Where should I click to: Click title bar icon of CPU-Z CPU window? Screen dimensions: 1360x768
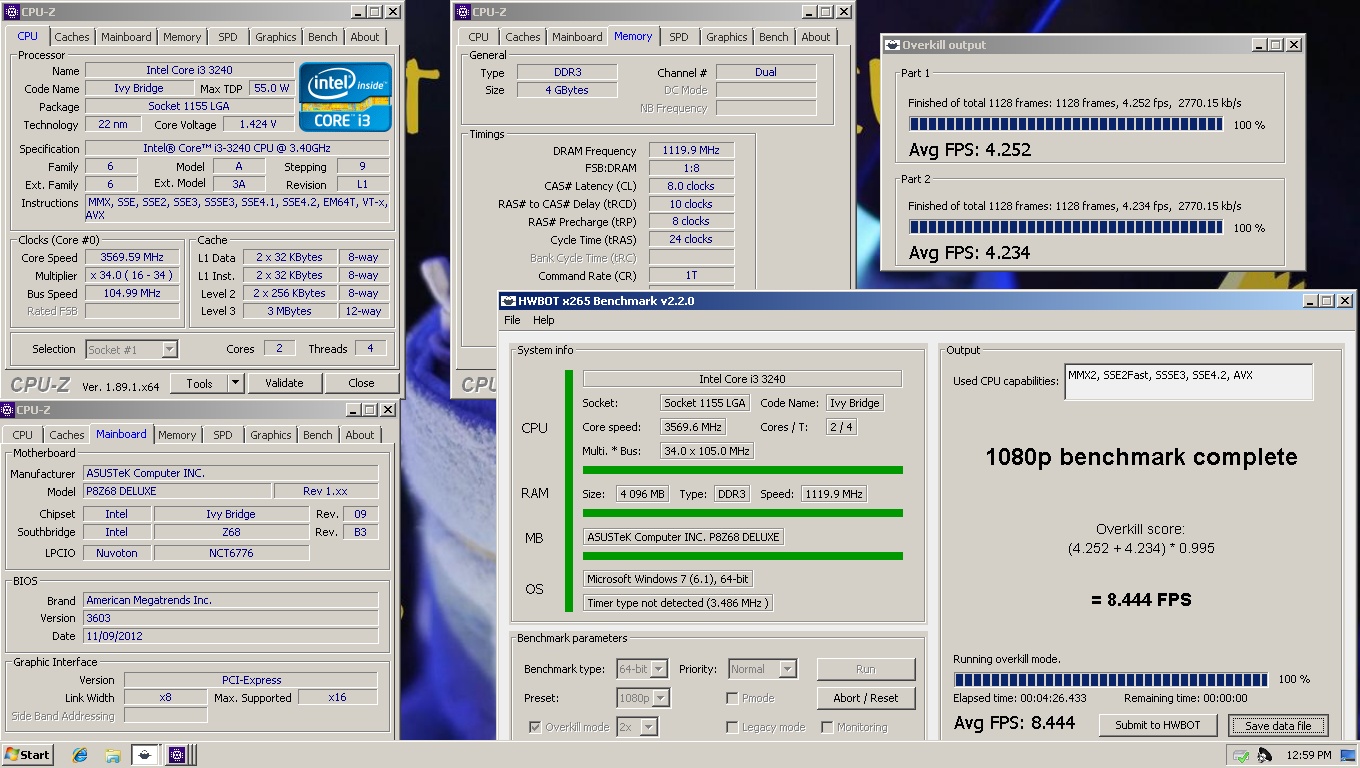tap(11, 12)
